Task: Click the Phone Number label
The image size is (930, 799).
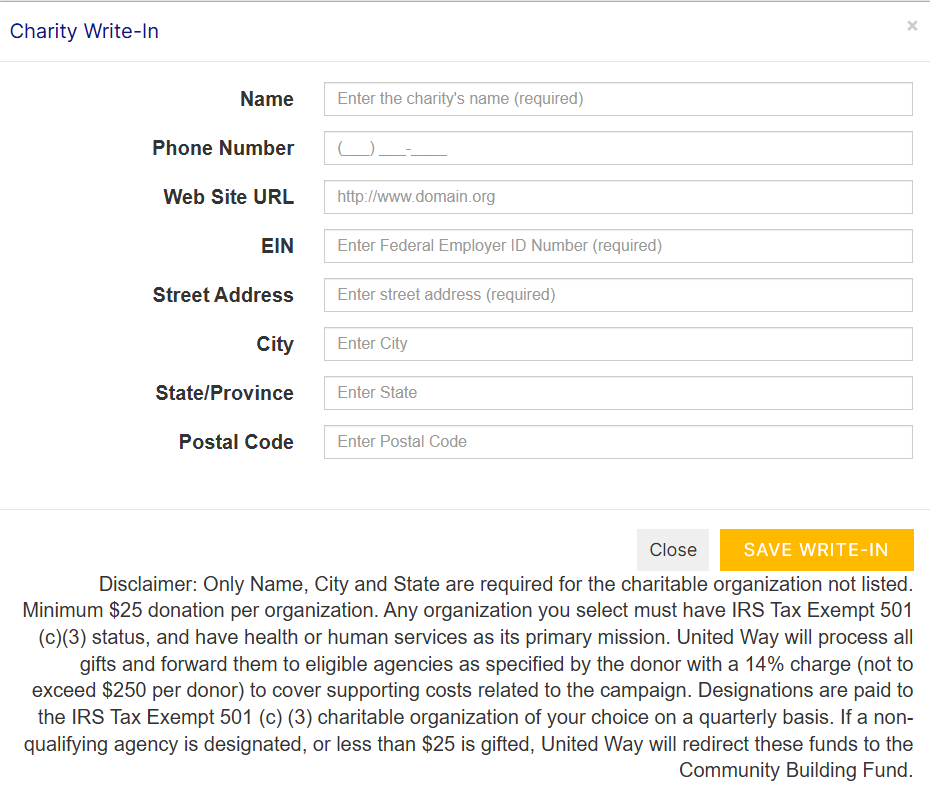Action: [223, 148]
